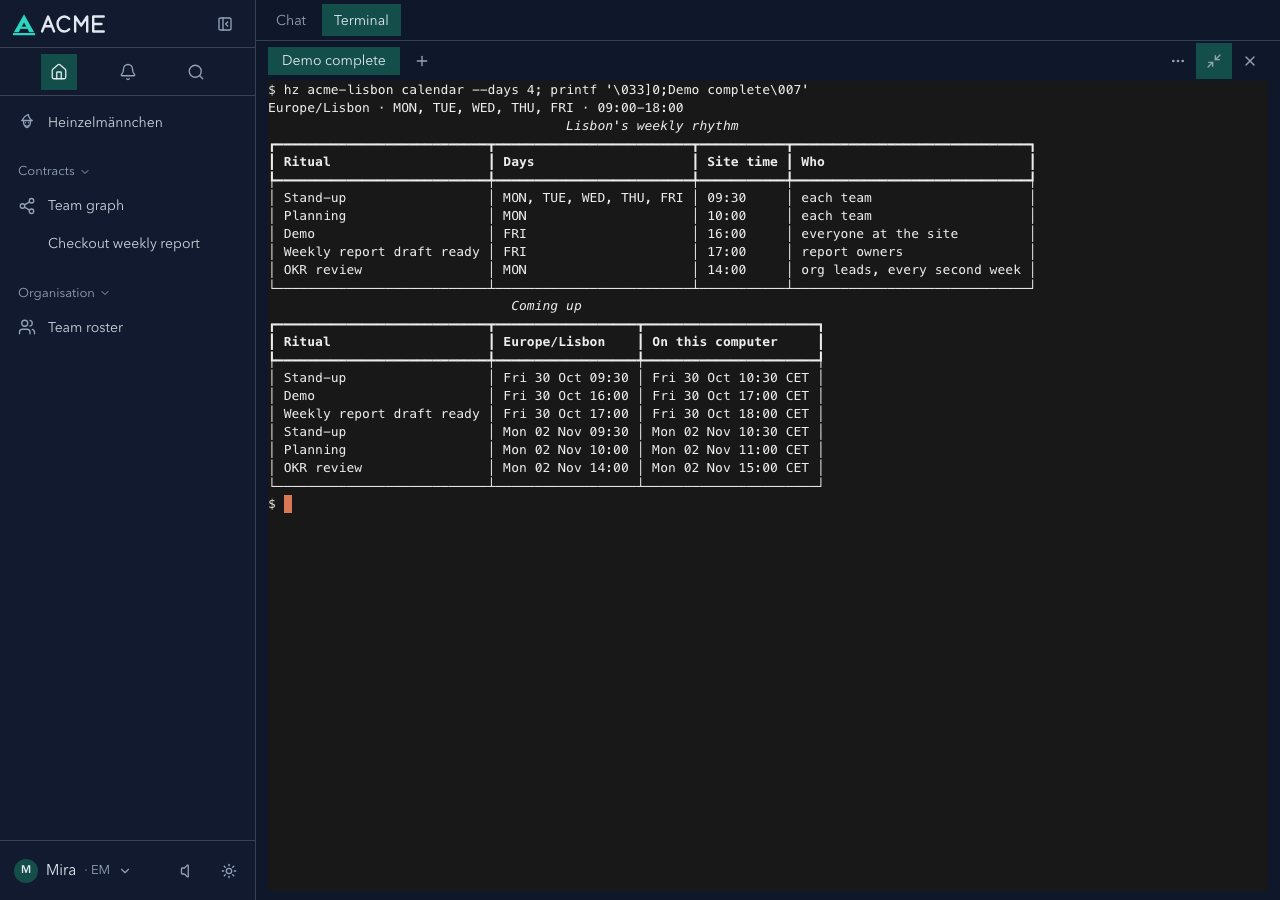
Task: Open the search magnifier icon
Action: [x=196, y=72]
